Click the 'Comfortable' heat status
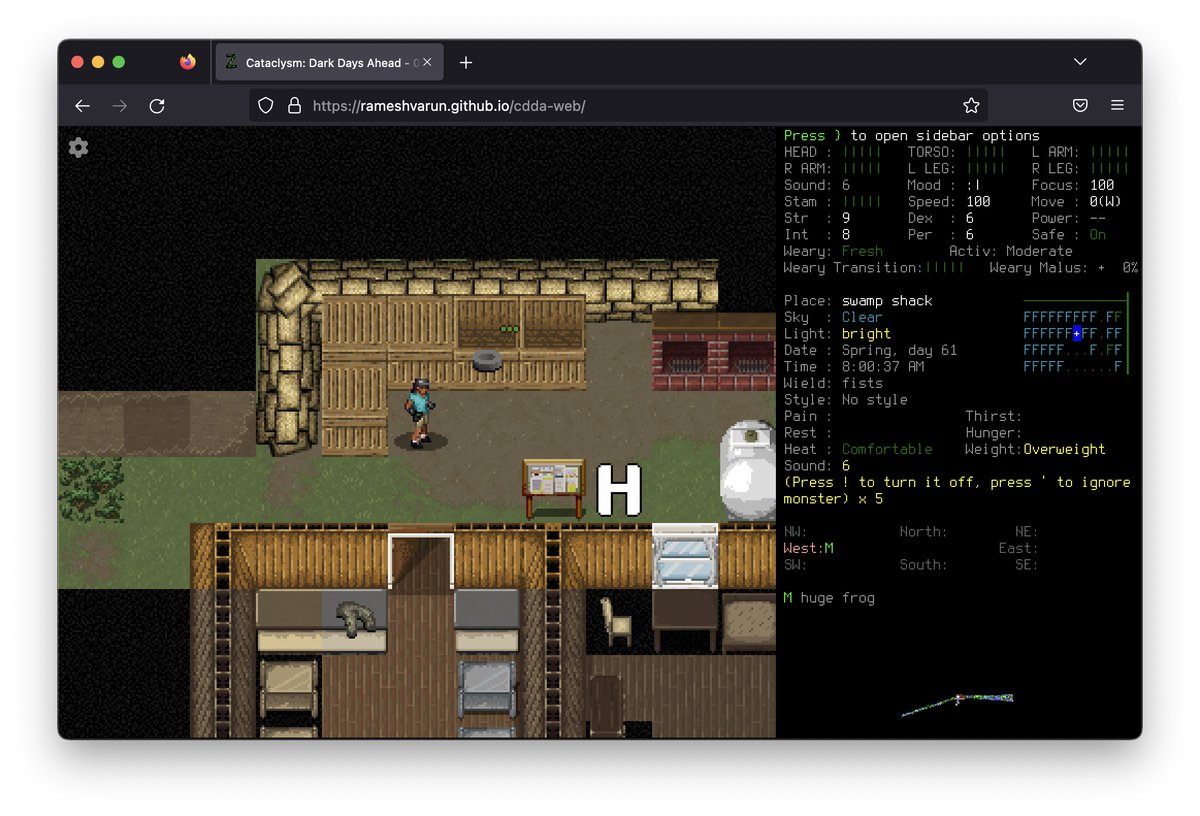1200x816 pixels. (887, 449)
